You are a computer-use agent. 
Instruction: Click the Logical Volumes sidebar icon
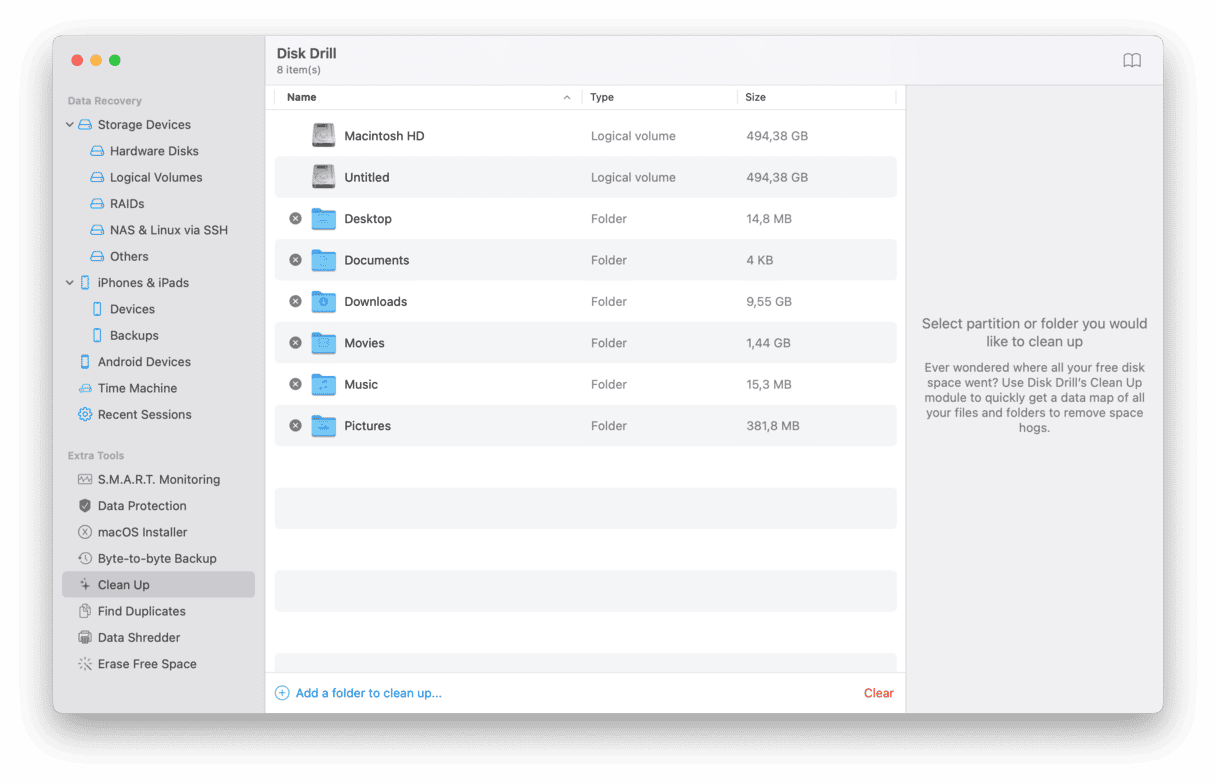pyautogui.click(x=97, y=177)
